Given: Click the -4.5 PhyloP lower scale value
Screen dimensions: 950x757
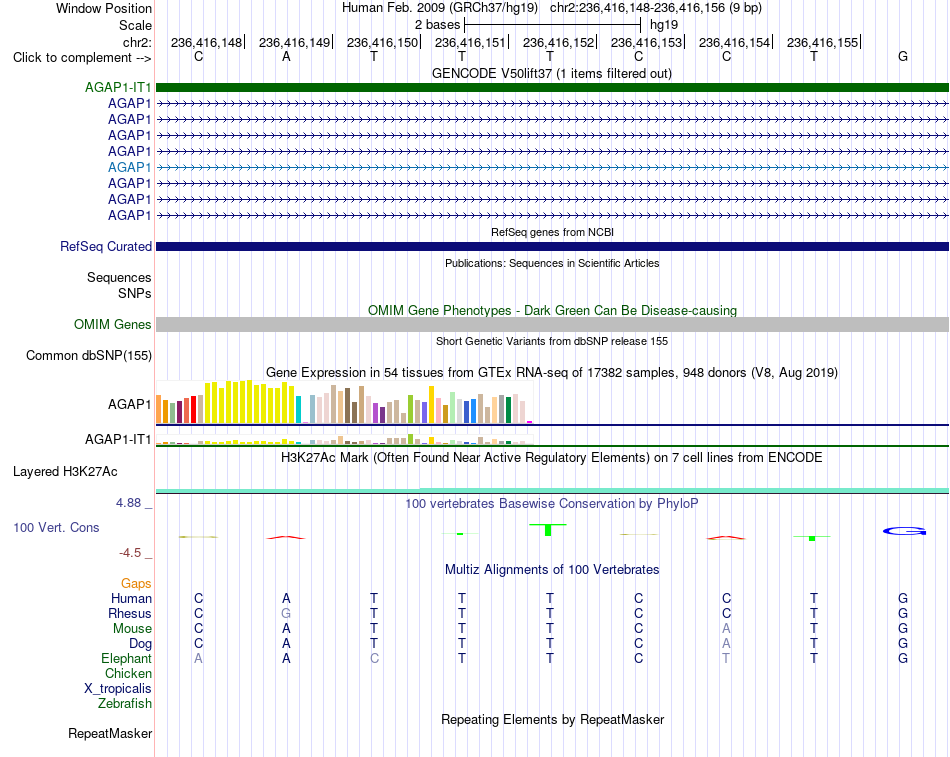Looking at the screenshot, I should [130, 553].
